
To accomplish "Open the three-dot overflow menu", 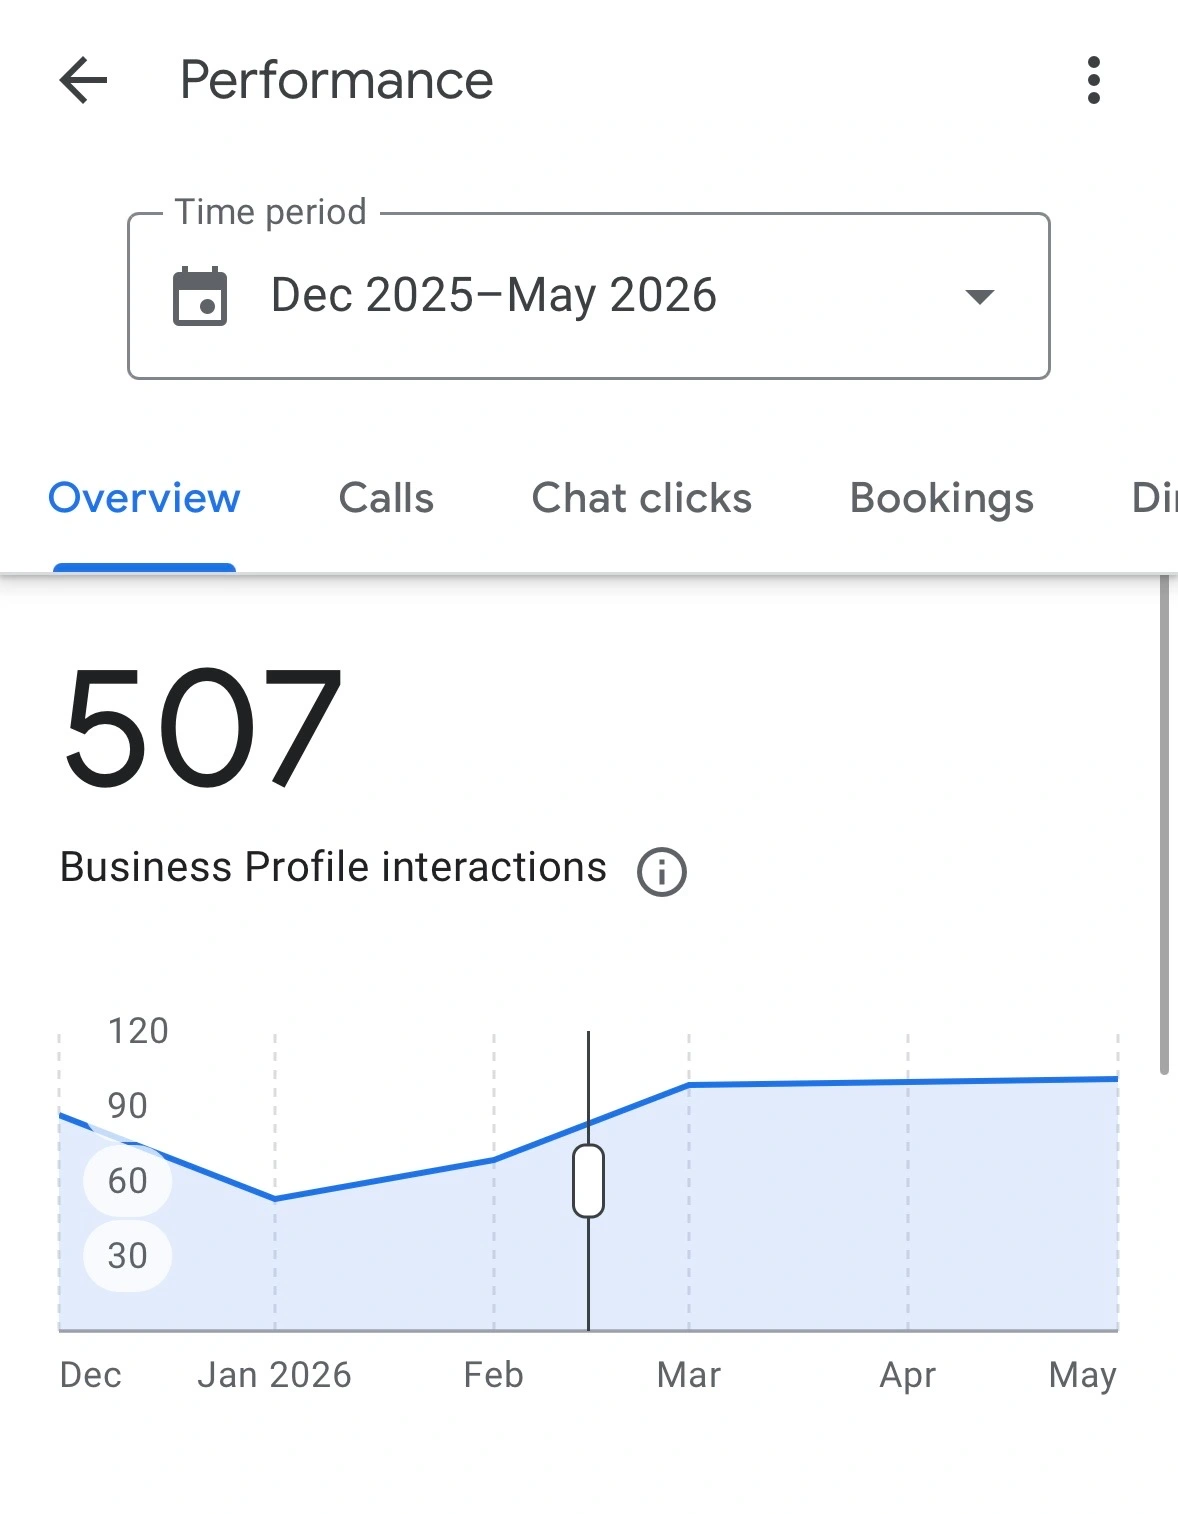I will click(1093, 80).
